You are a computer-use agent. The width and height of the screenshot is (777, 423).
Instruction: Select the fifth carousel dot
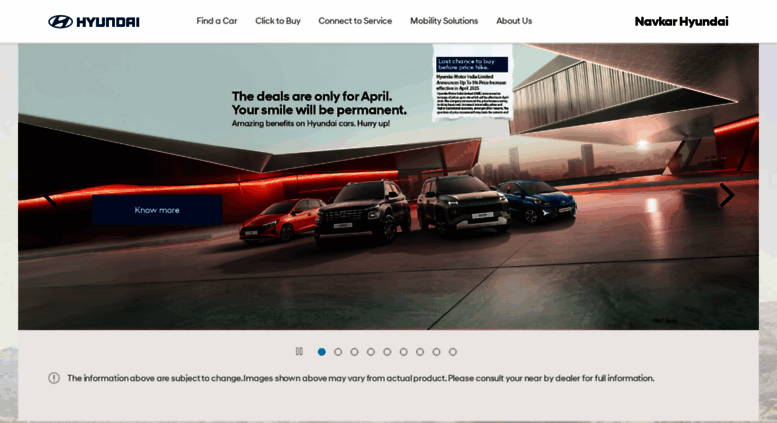[387, 352]
